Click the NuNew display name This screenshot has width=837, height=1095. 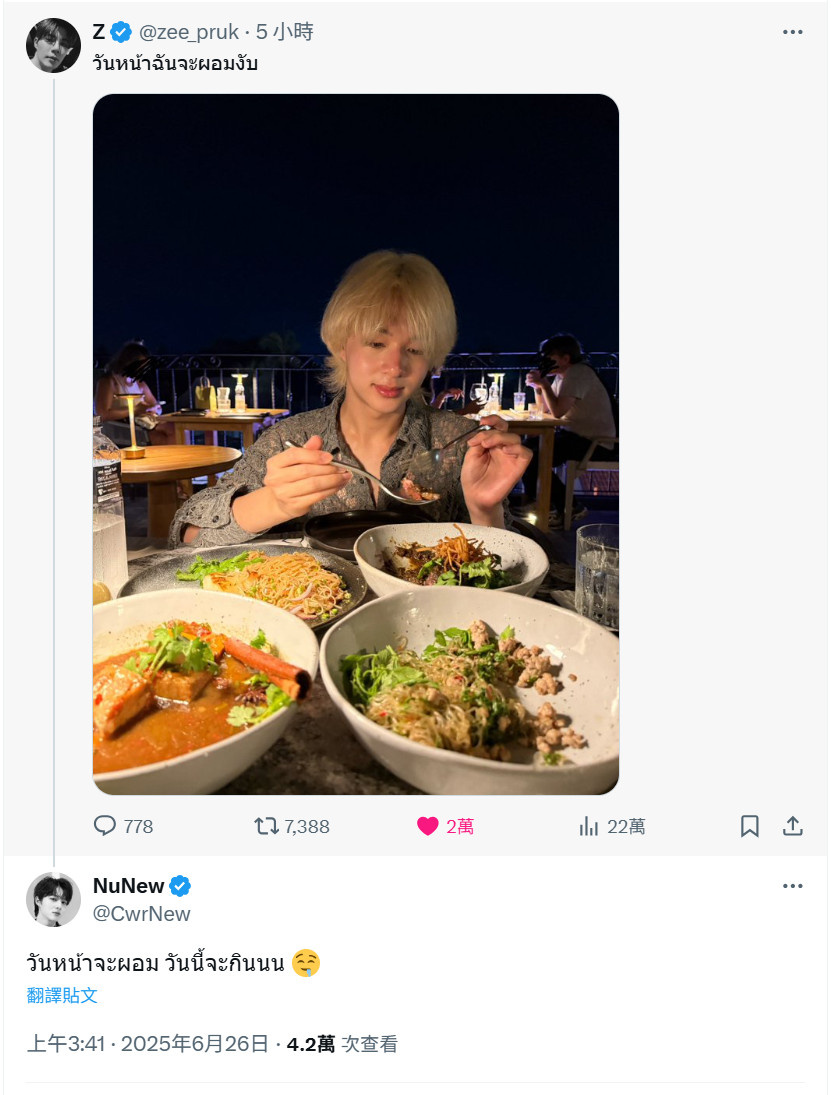pos(128,885)
